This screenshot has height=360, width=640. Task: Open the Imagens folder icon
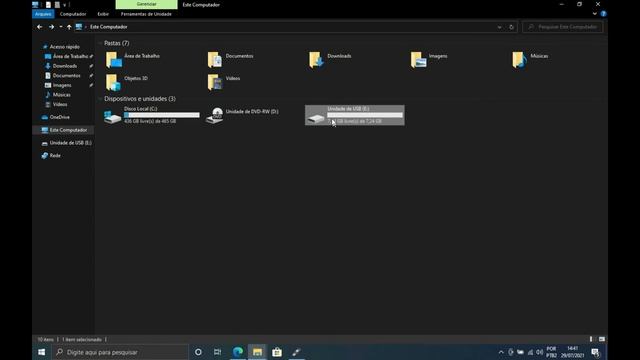[x=418, y=60]
